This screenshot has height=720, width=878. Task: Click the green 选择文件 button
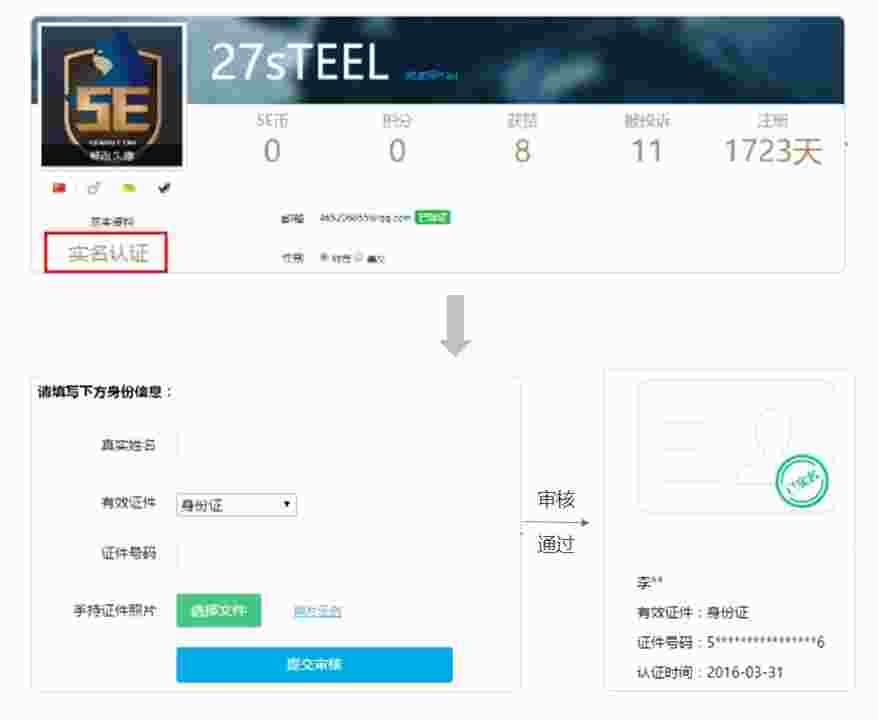[218, 610]
